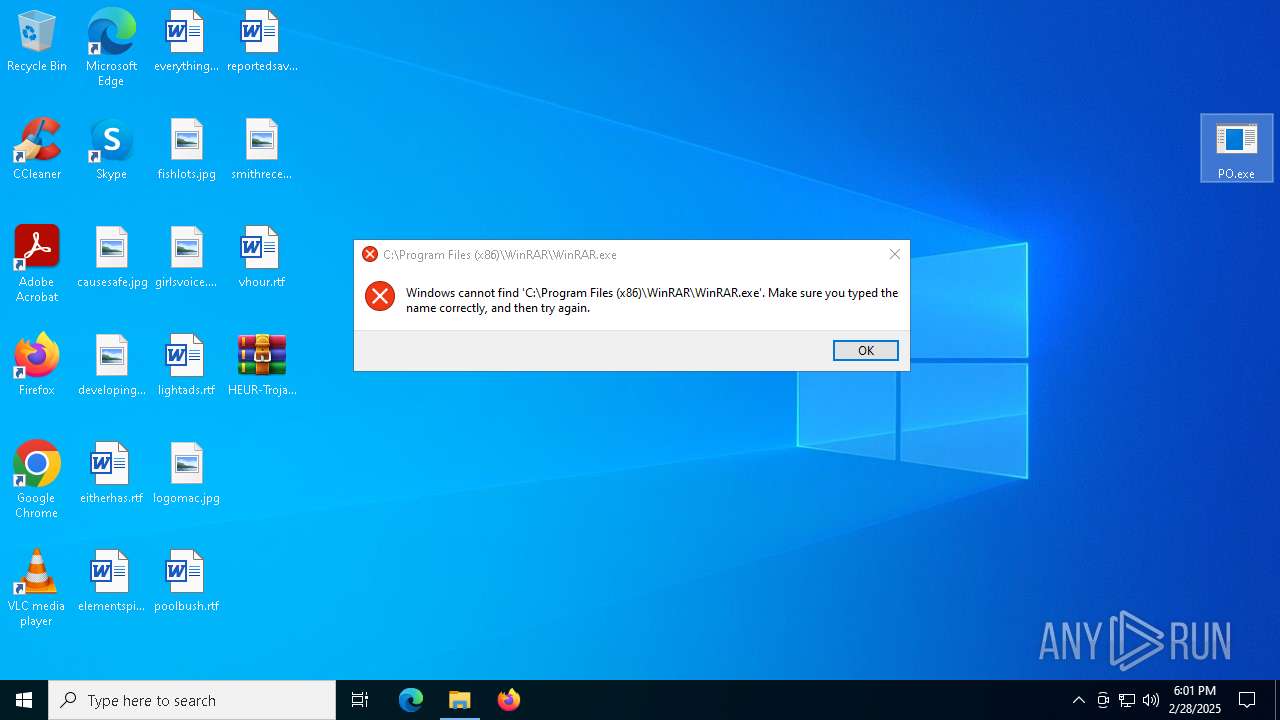Select the elementspi... document icon
Image resolution: width=1280 pixels, height=720 pixels.
click(x=111, y=581)
